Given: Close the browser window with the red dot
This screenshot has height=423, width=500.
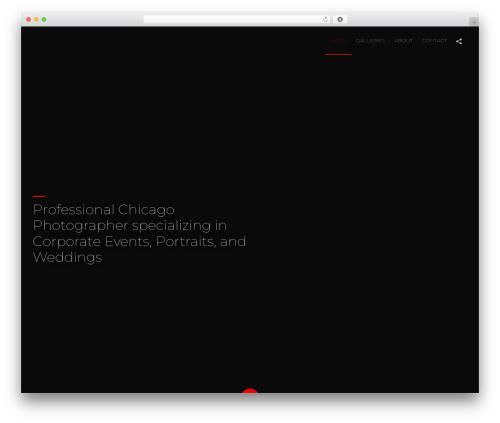Looking at the screenshot, I should pyautogui.click(x=29, y=19).
